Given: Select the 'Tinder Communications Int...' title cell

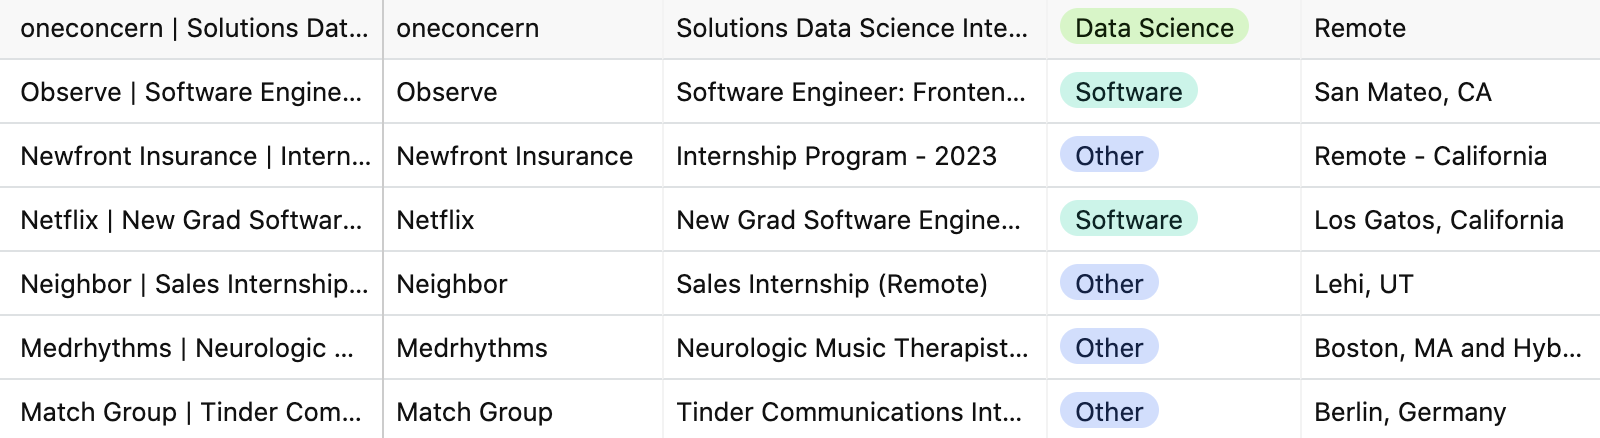Looking at the screenshot, I should 855,412.
